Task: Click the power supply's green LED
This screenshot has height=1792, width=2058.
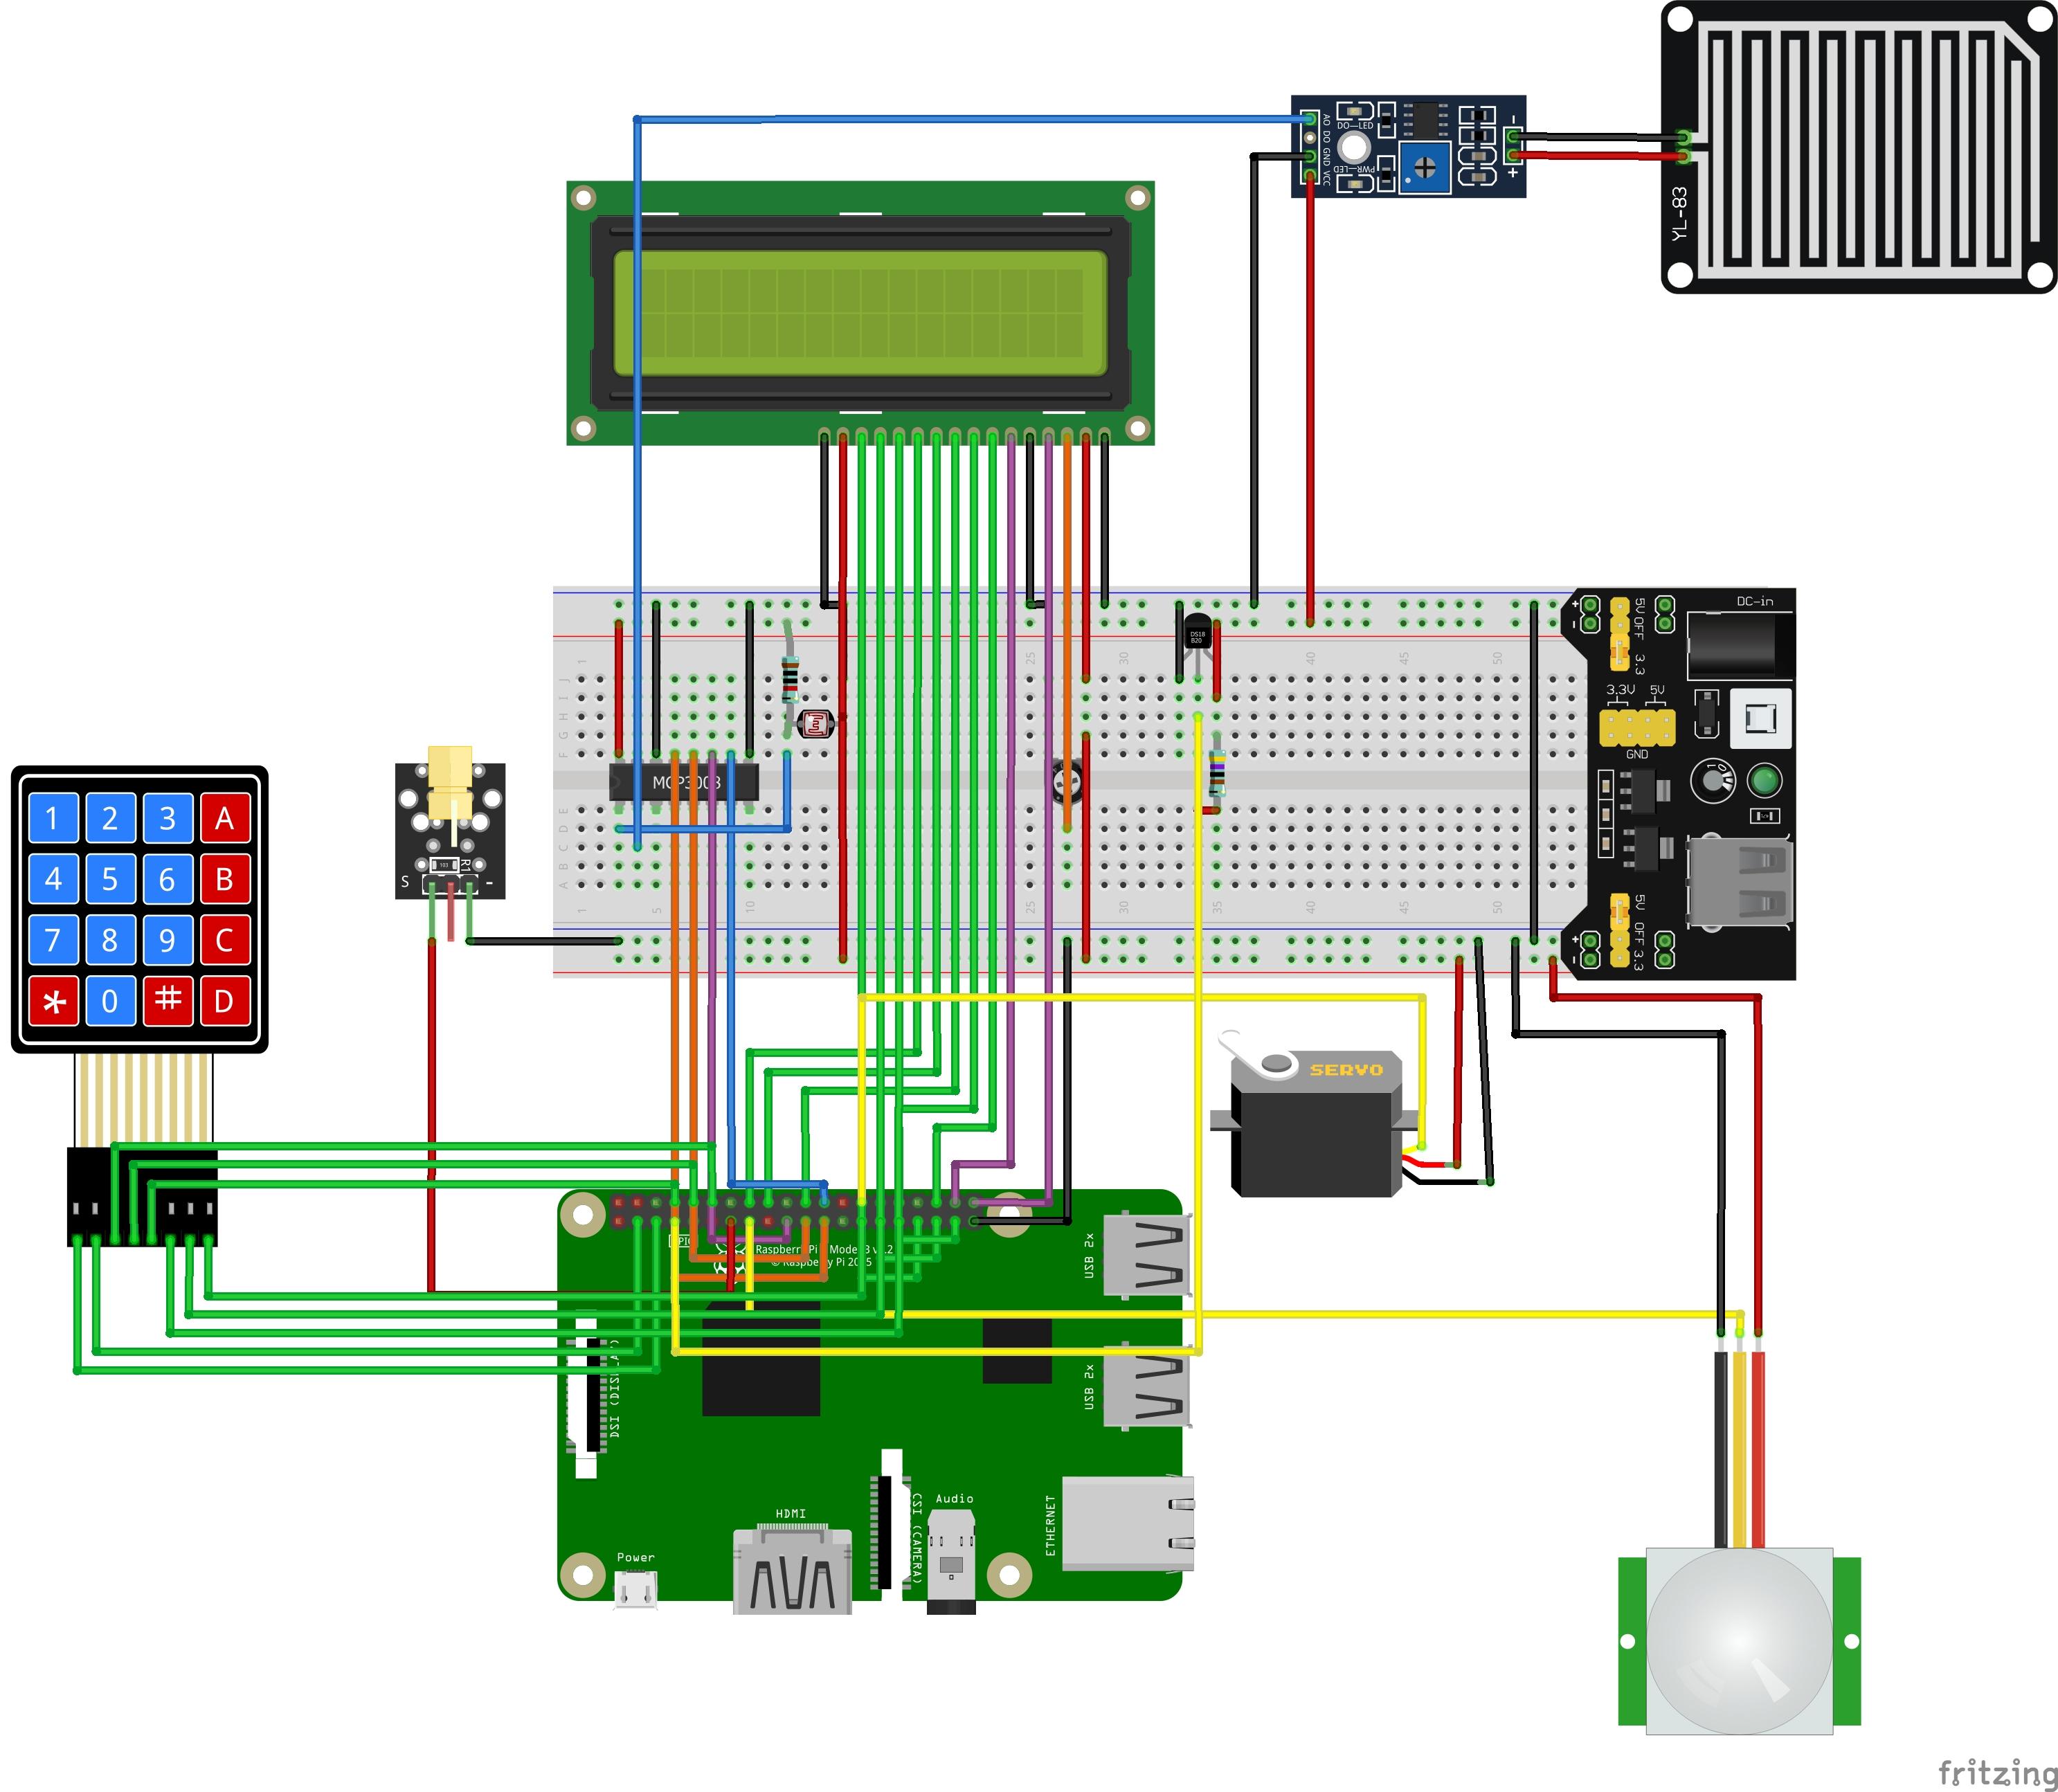Action: tap(1764, 780)
